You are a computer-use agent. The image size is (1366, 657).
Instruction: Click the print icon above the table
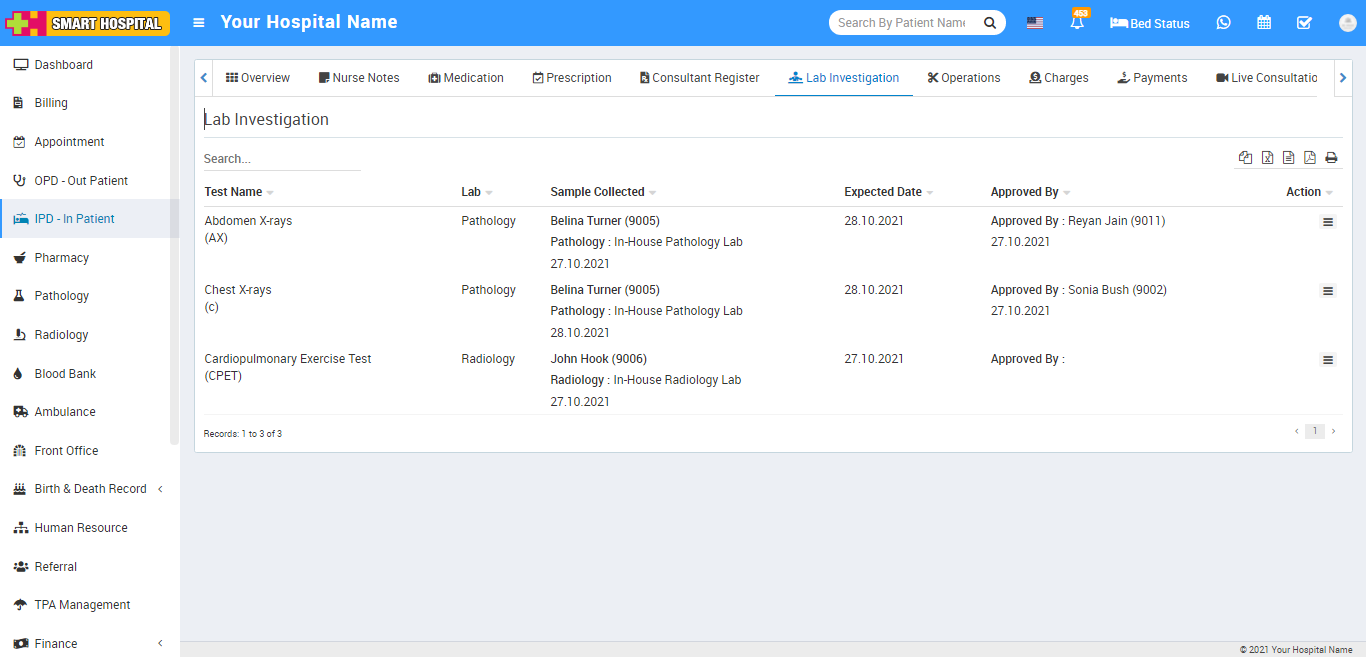click(1331, 158)
